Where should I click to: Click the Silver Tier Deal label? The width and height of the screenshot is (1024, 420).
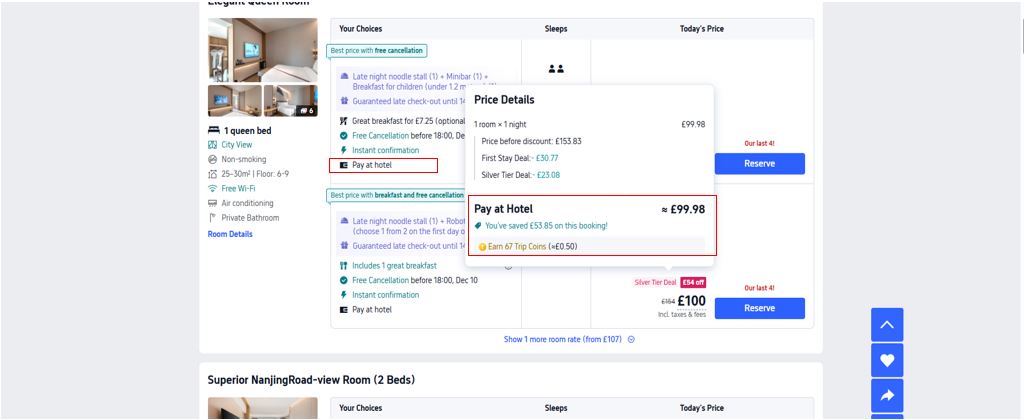[x=655, y=282]
